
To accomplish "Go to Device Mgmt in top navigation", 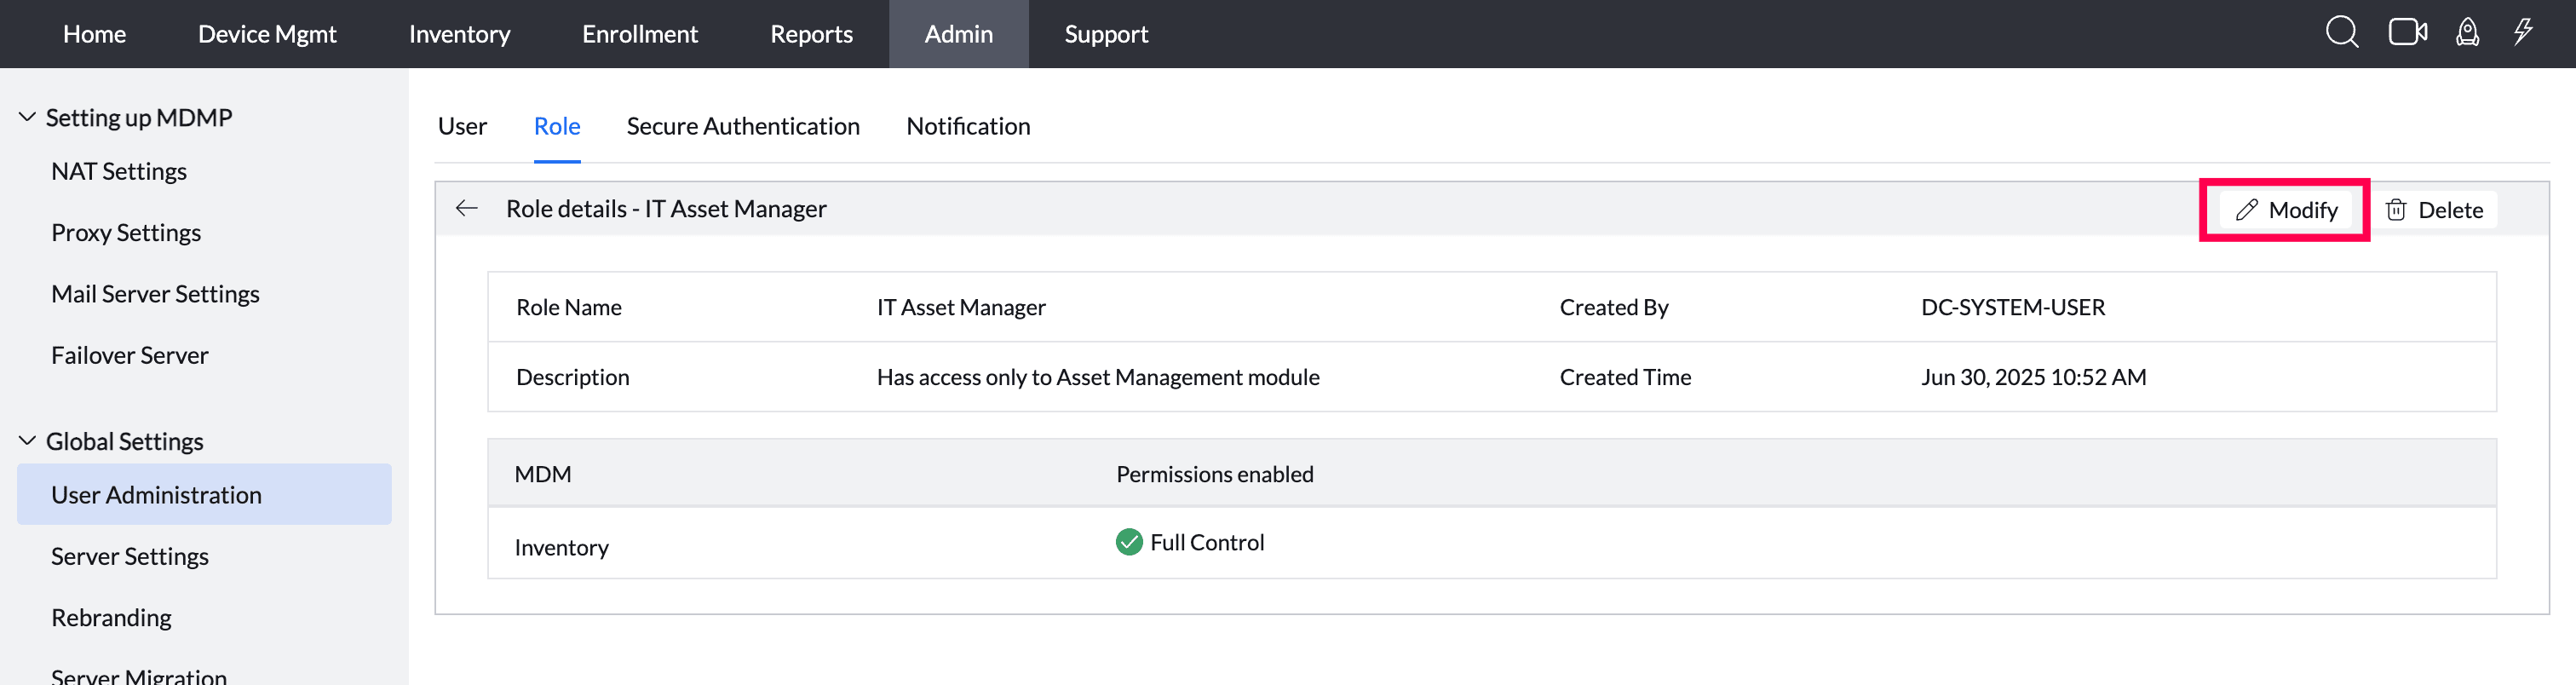I will (267, 34).
